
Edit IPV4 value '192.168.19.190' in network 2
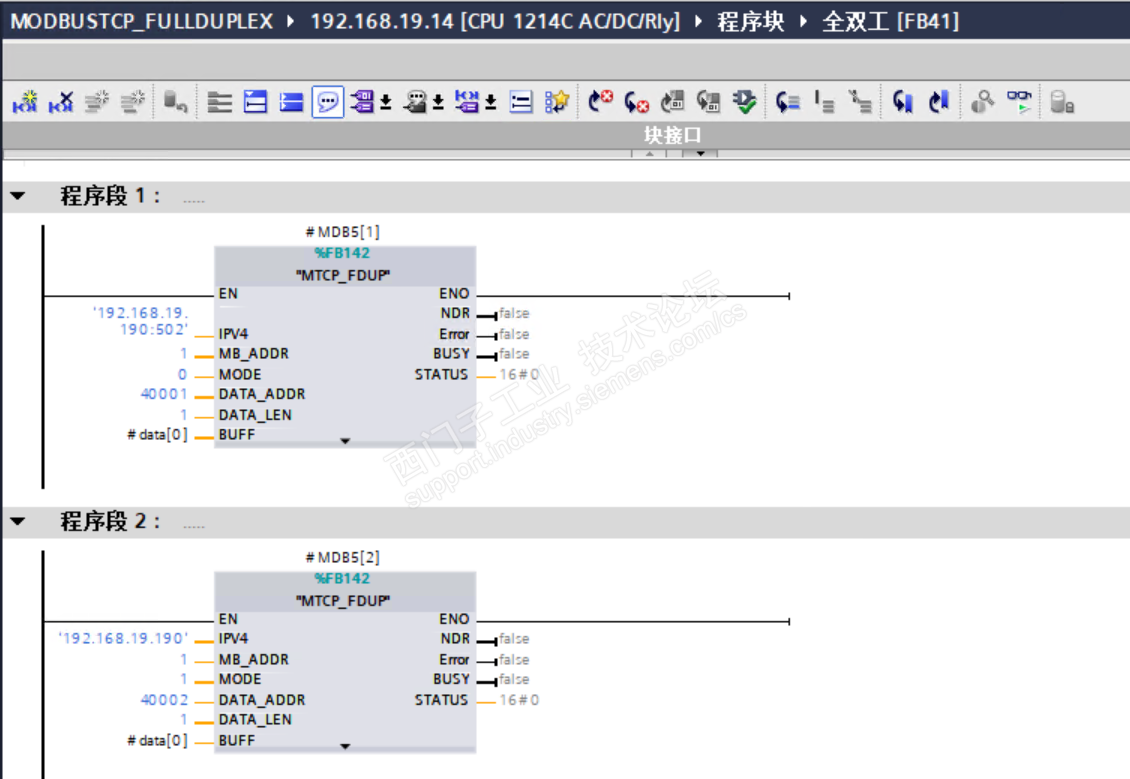tap(123, 638)
